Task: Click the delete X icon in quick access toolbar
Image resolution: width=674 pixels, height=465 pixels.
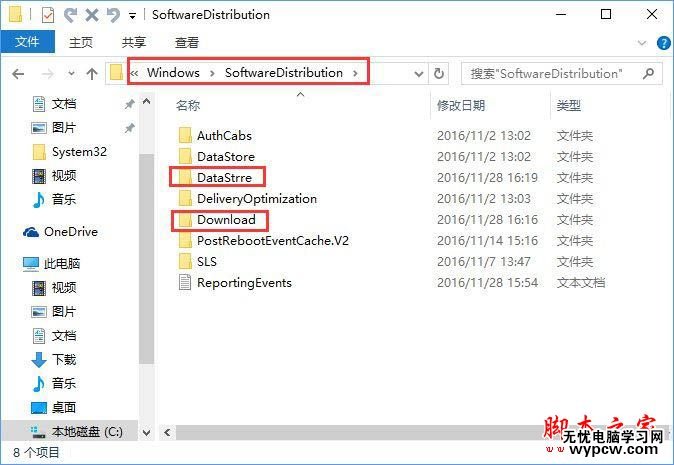Action: click(x=92, y=15)
